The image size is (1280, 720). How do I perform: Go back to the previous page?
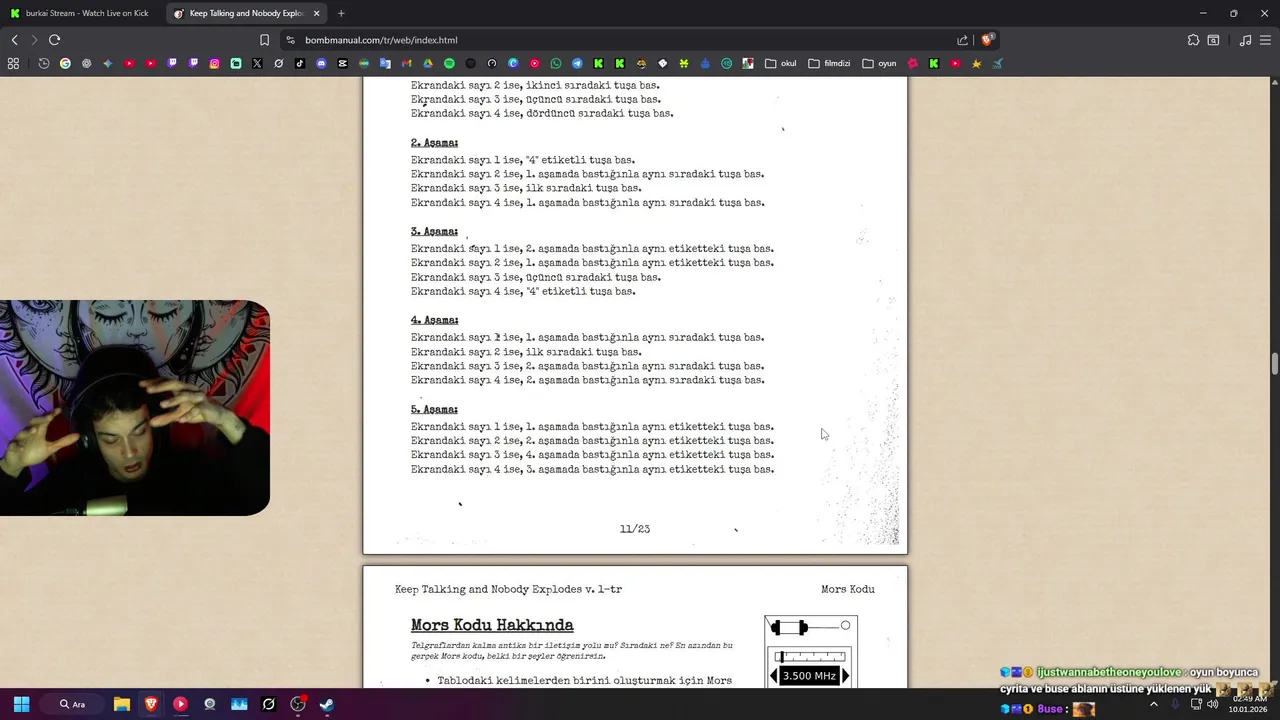click(x=14, y=40)
